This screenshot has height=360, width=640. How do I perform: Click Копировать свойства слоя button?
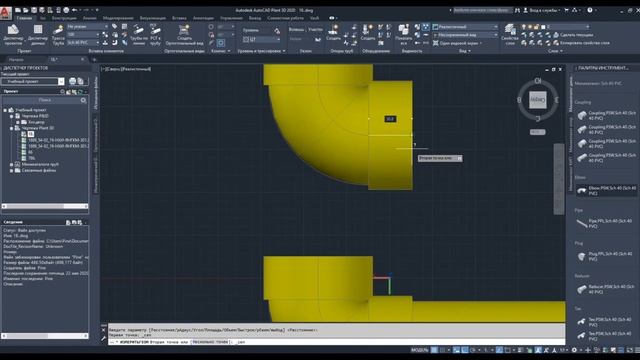point(582,43)
